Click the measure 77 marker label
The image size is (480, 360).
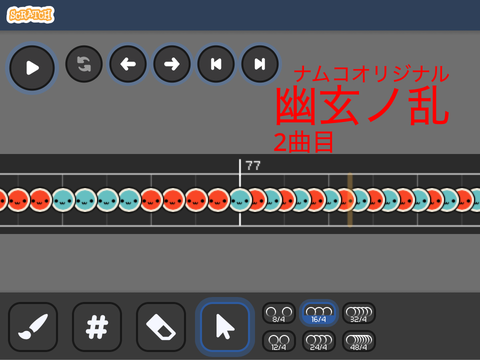(253, 166)
